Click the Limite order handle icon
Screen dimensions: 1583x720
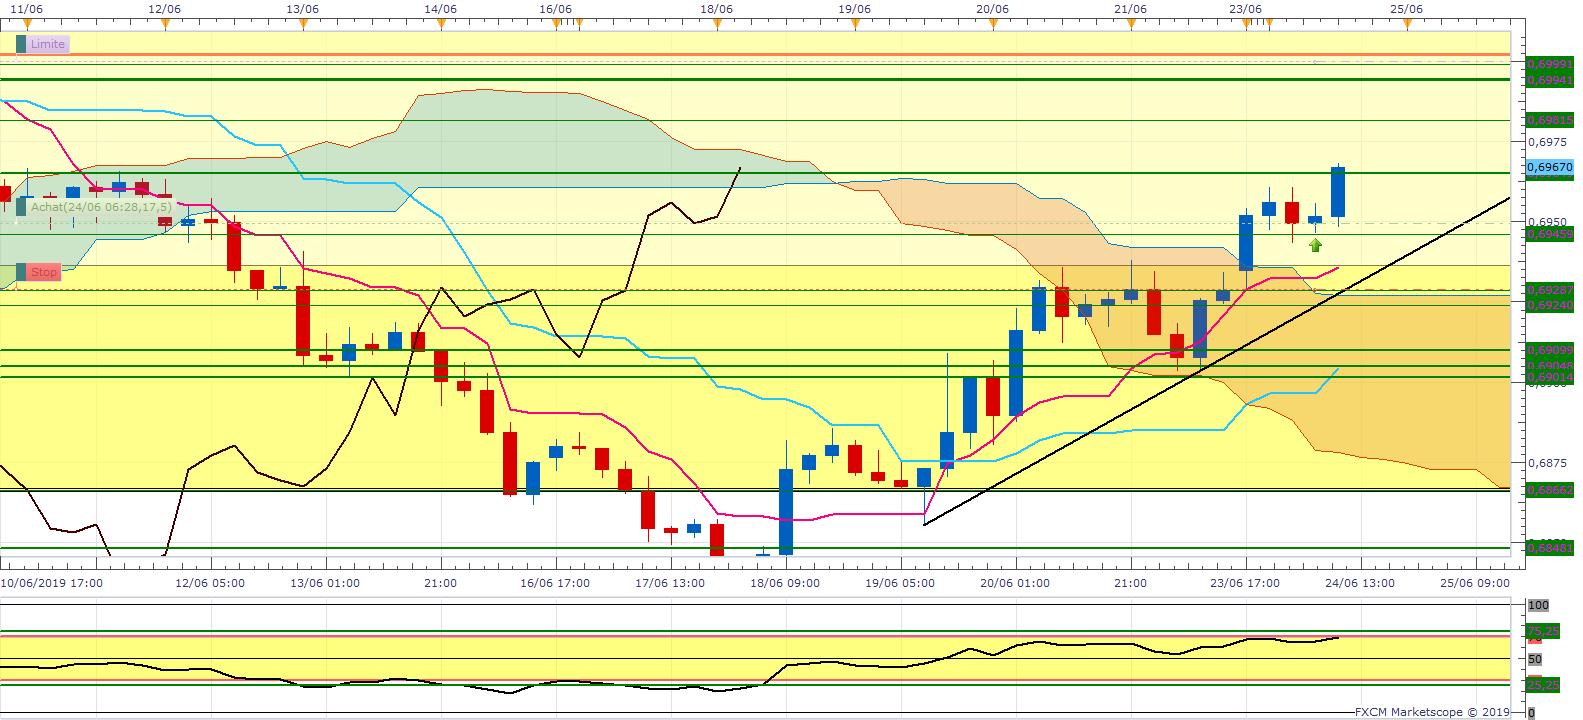(x=21, y=44)
